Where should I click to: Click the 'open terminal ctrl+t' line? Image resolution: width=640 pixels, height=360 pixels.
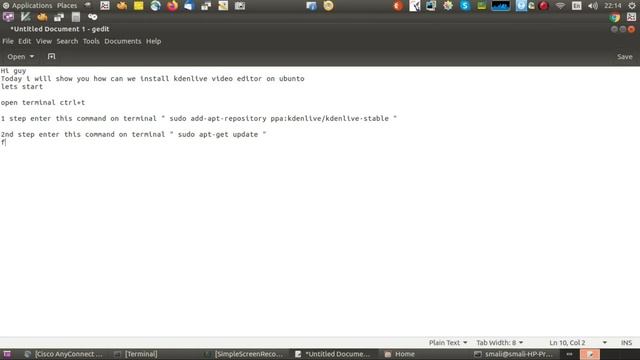tap(43, 102)
